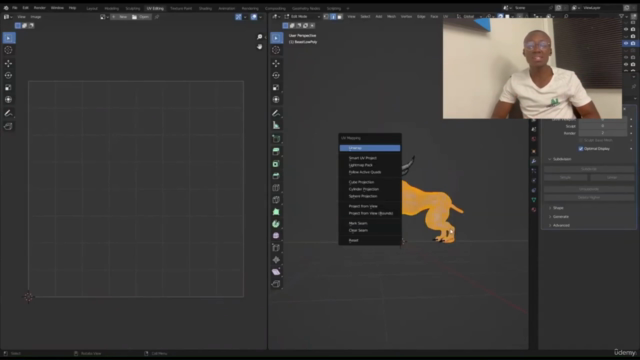This screenshot has height=360, width=640.
Task: Select the Extrude Region tool
Action: click(276, 152)
